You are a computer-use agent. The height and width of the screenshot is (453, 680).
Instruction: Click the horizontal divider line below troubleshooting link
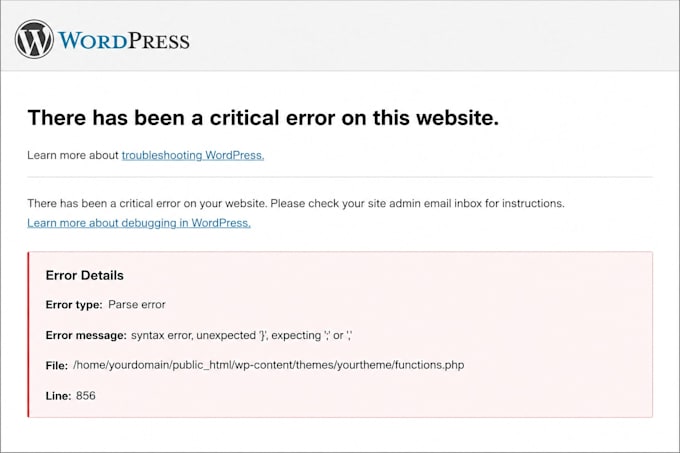pos(340,177)
